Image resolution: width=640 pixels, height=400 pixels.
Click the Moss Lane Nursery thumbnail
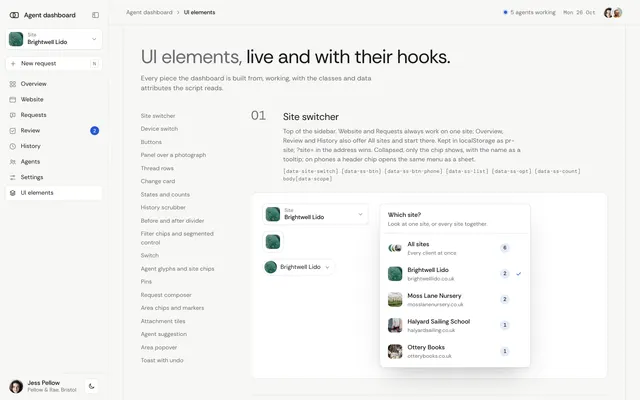click(395, 300)
